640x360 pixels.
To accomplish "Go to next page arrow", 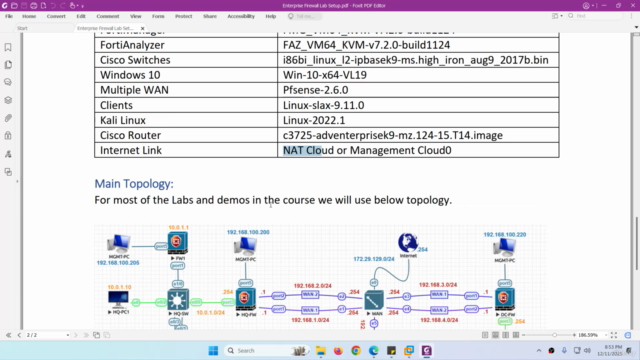I will tap(76, 335).
